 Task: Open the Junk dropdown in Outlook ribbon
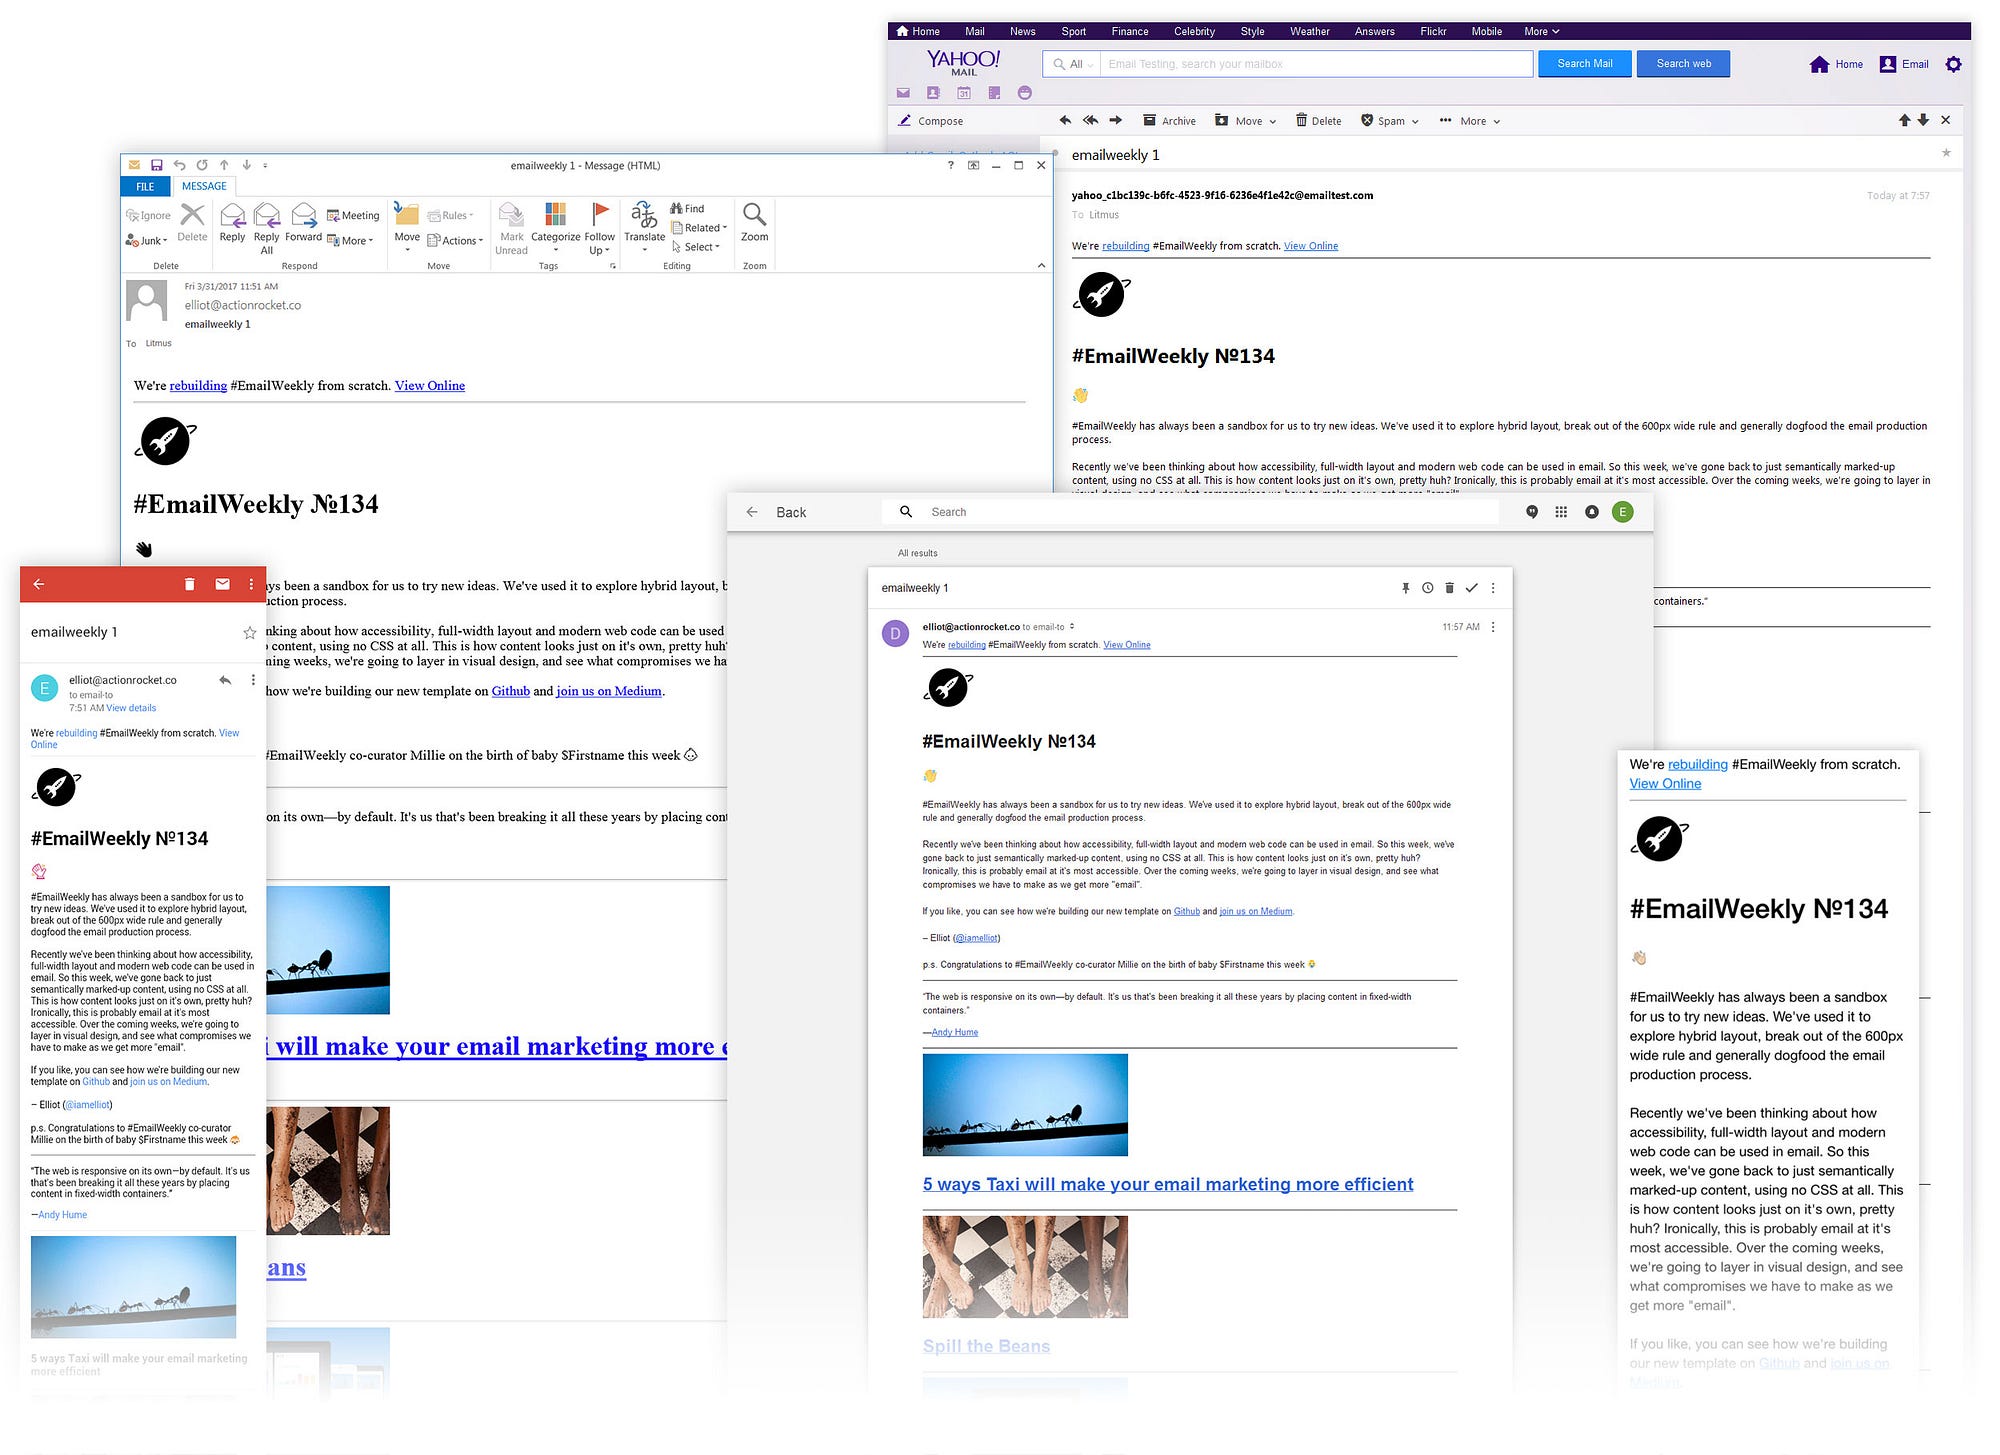click(x=146, y=240)
